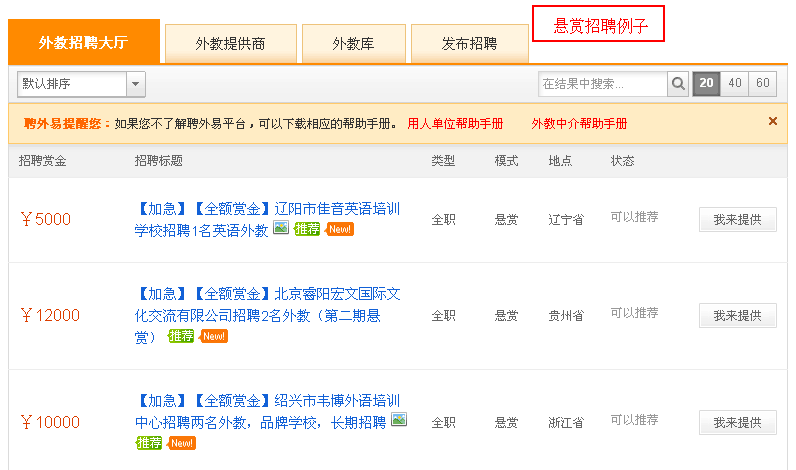Click New! badge in 绍兴市韦博 listing

pyautogui.click(x=182, y=442)
